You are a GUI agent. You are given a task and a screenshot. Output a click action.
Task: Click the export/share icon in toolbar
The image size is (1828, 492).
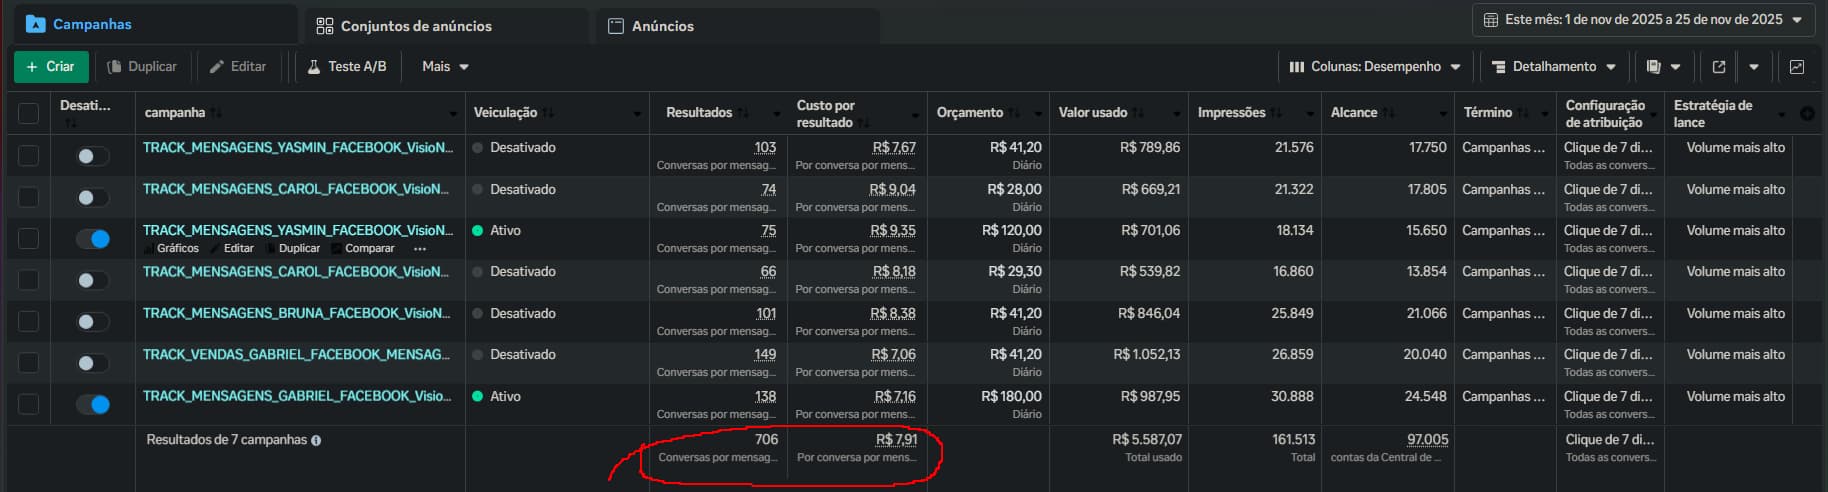coord(1719,67)
